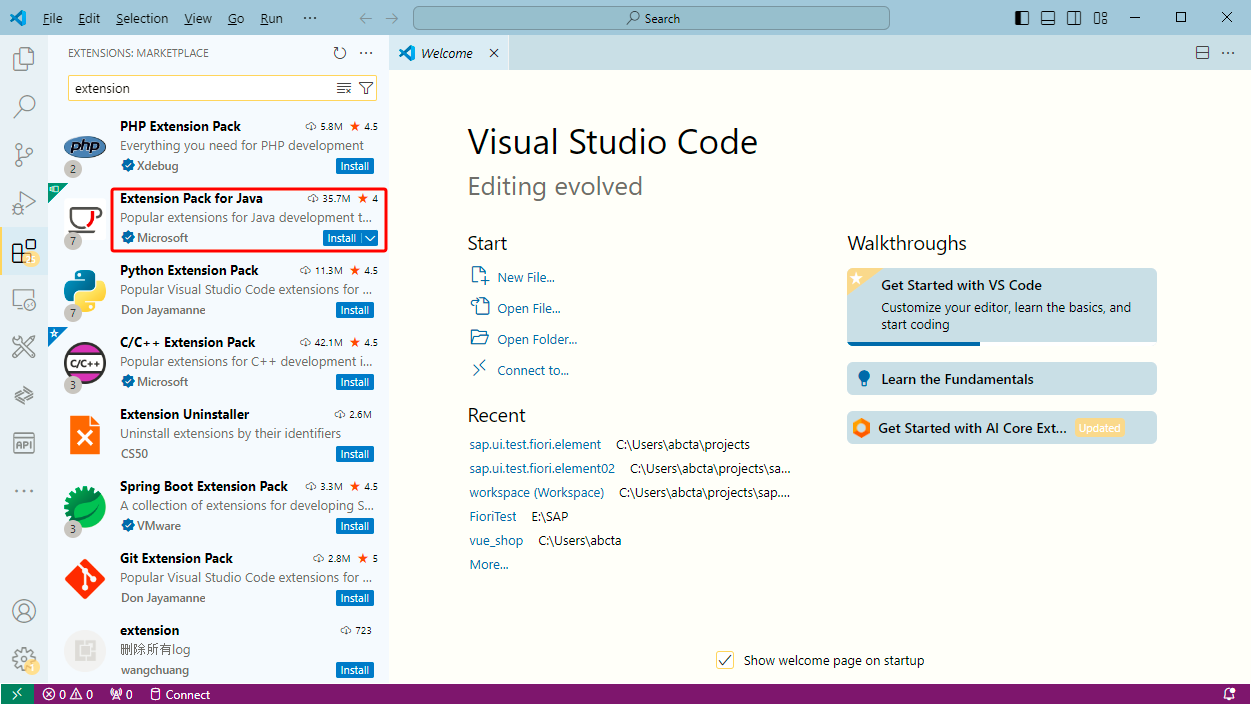Screen dimensions: 1251x705
Task: Click Open File link
Action: click(529, 308)
